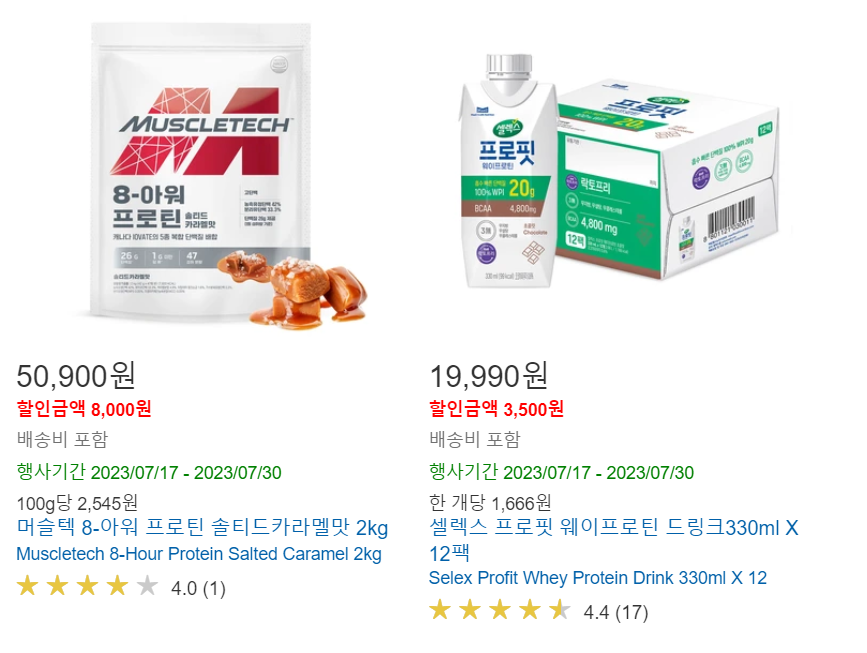Click the first star of Selex rating
867x653 pixels.
point(440,610)
